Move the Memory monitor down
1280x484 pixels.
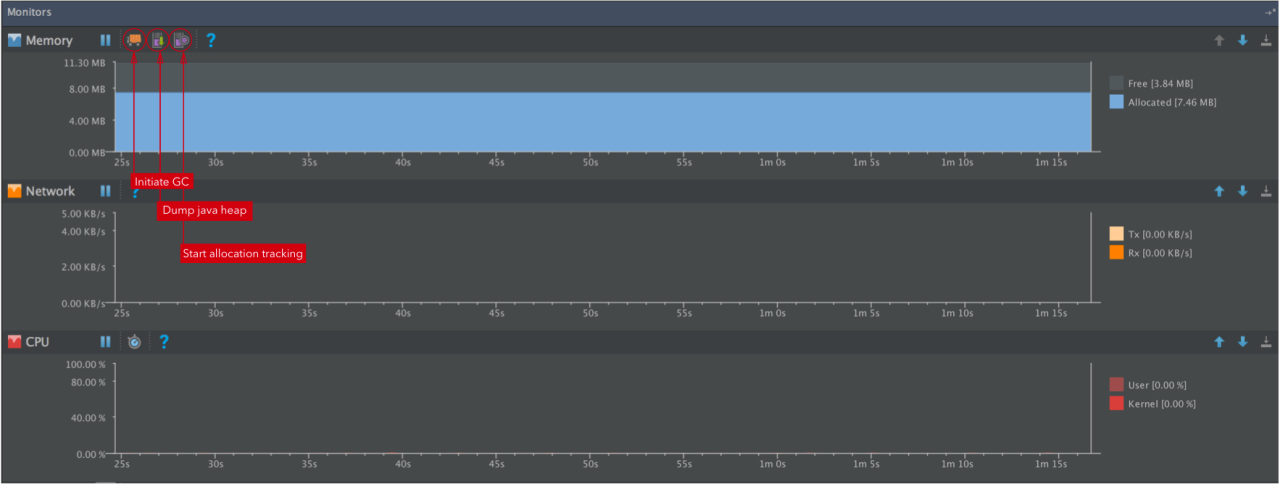(x=1243, y=41)
